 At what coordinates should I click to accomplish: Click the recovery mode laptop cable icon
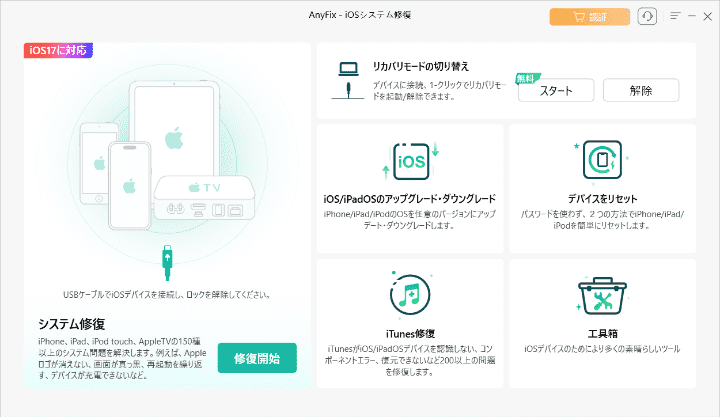[348, 80]
